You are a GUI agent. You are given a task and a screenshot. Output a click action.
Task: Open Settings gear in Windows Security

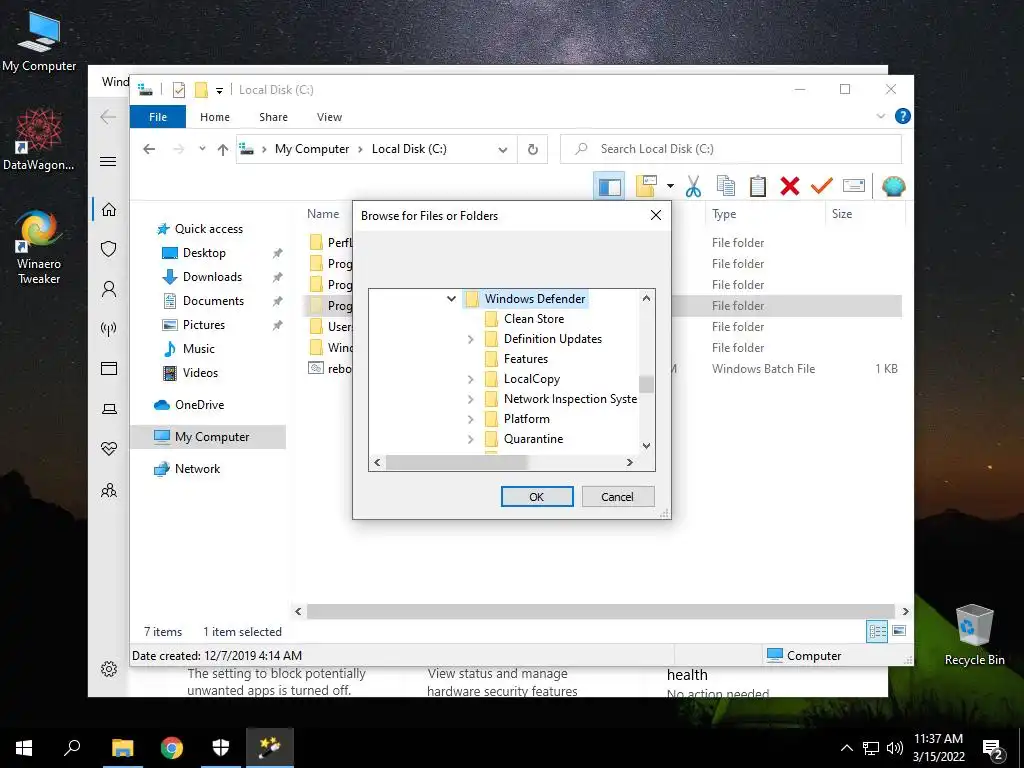click(x=109, y=669)
